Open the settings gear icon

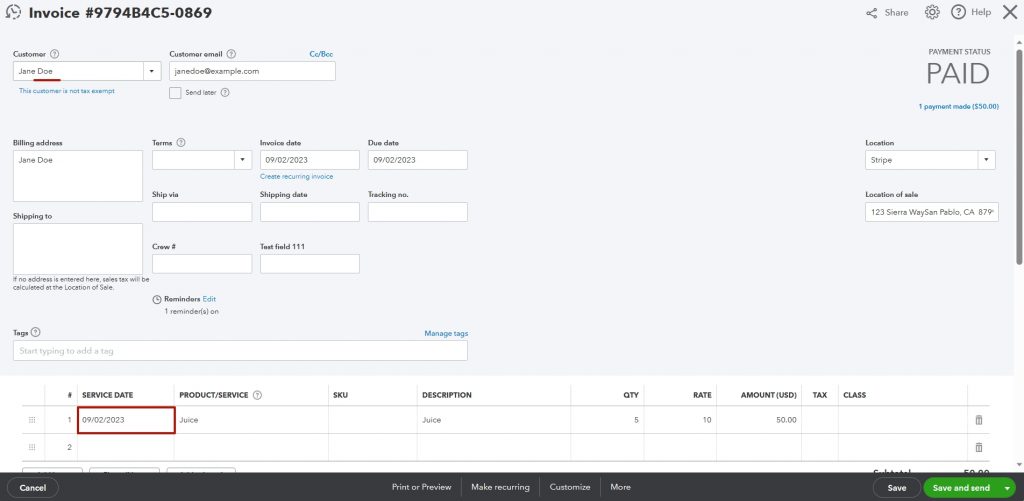pos(932,12)
